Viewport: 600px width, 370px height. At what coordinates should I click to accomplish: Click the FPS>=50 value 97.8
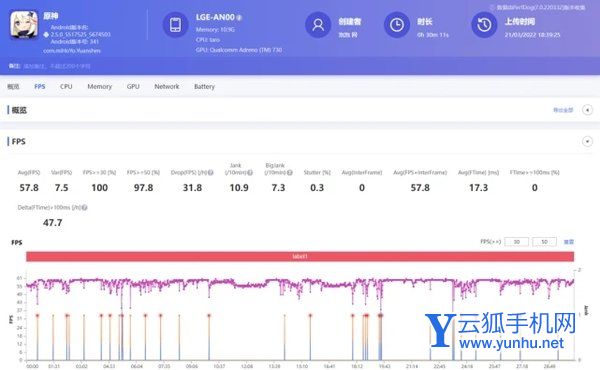click(x=143, y=188)
